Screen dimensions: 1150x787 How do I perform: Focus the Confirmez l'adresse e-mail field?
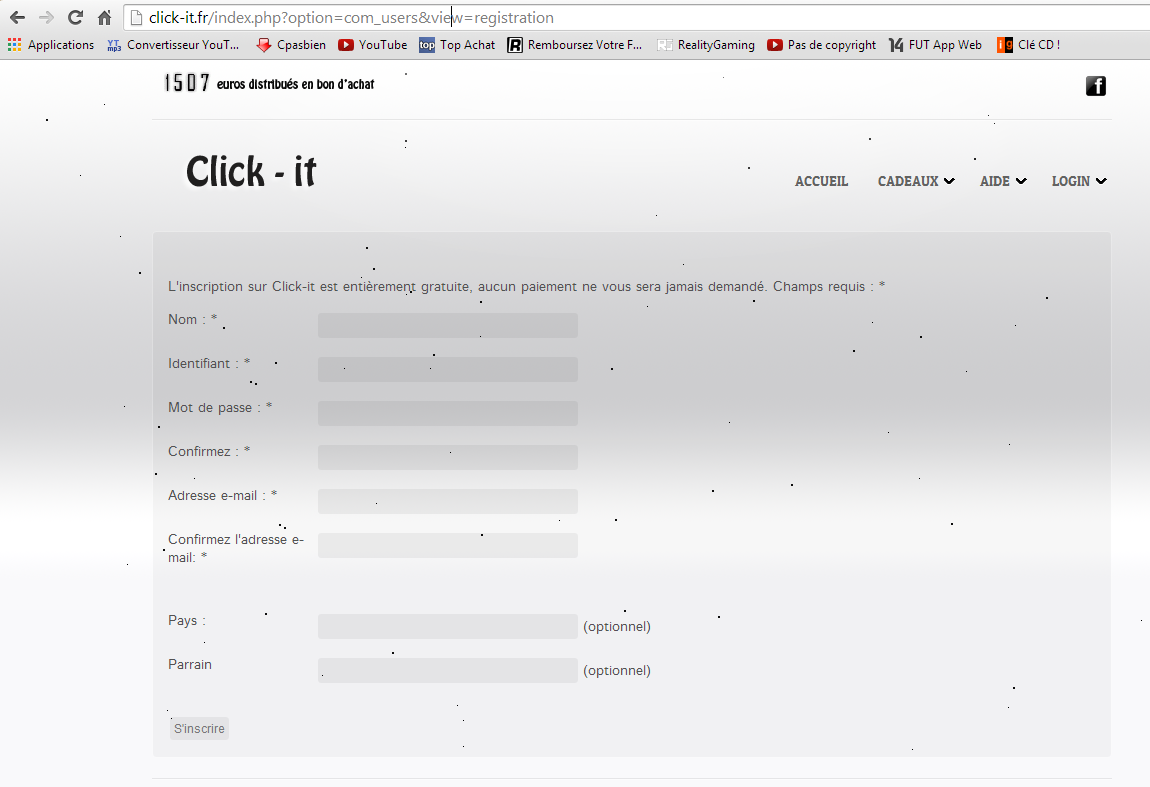pos(447,546)
